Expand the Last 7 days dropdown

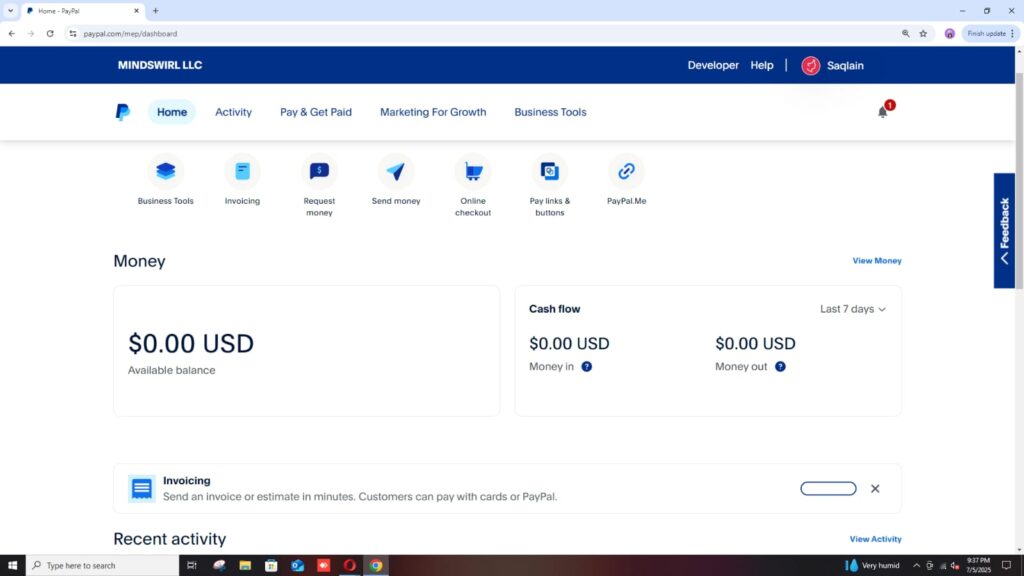click(853, 309)
